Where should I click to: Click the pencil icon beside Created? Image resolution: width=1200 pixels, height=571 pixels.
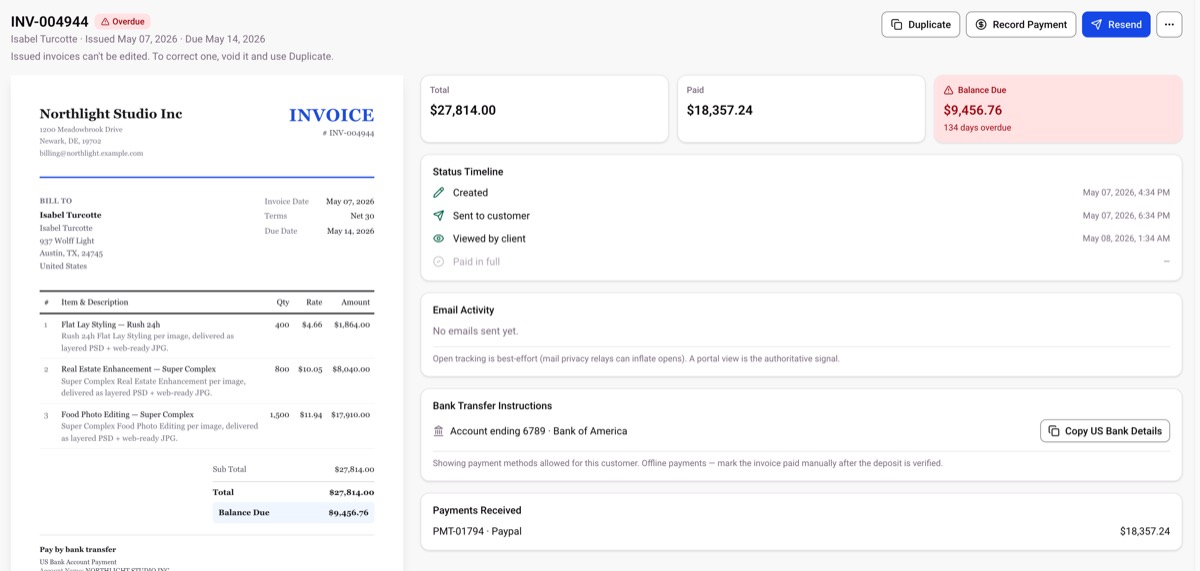click(x=438, y=193)
